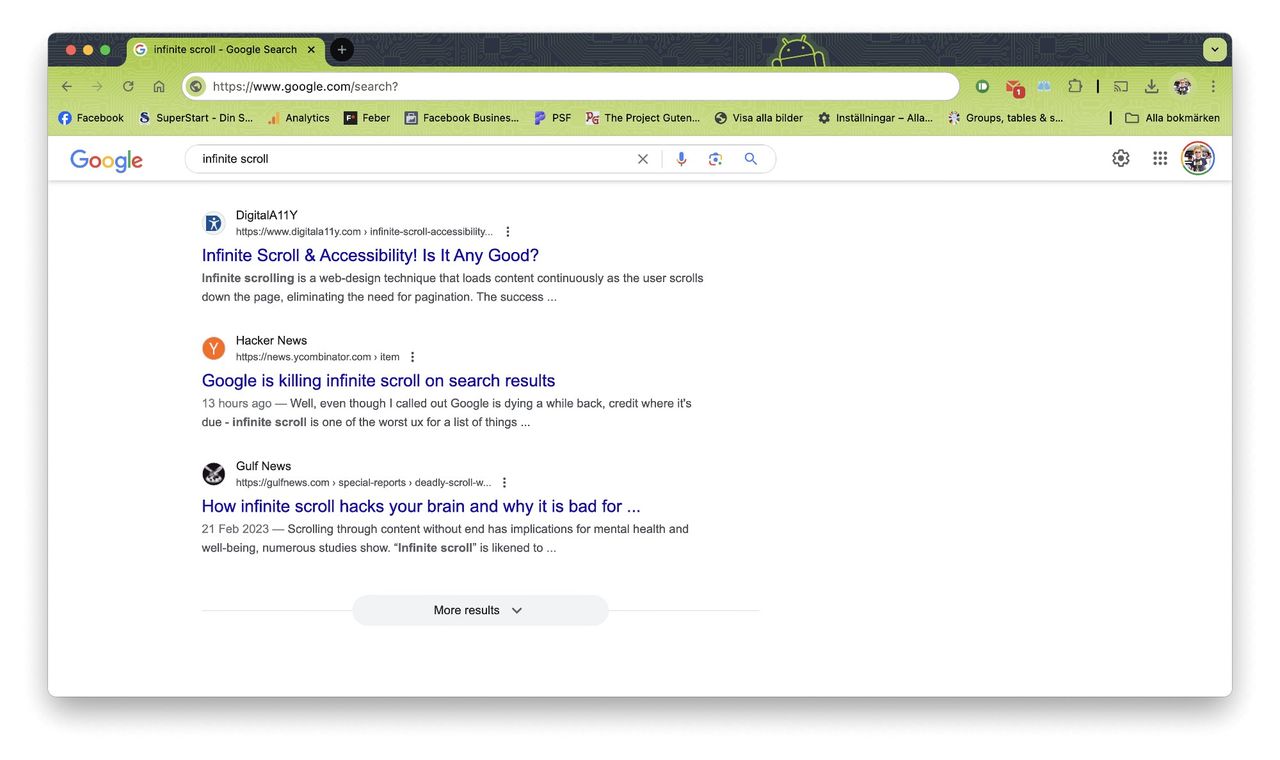
Task: Clear the search query with the X icon
Action: [x=642, y=158]
